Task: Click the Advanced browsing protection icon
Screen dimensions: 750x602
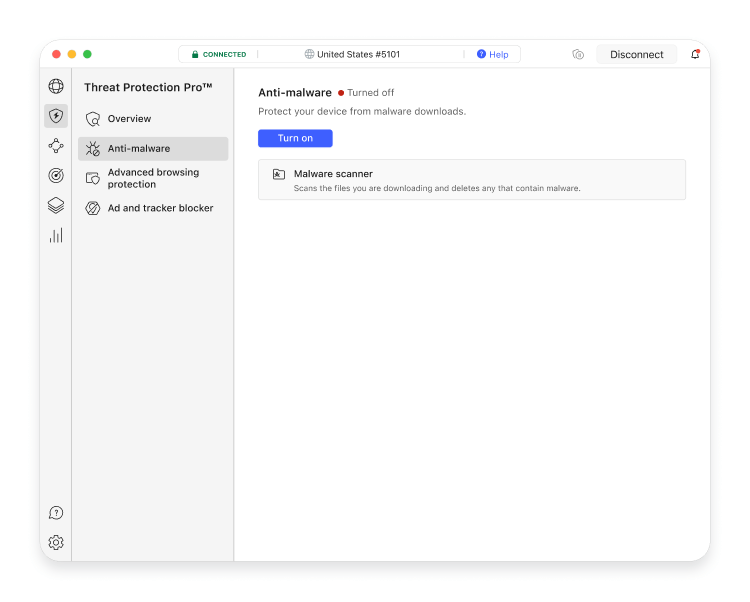Action: 93,178
